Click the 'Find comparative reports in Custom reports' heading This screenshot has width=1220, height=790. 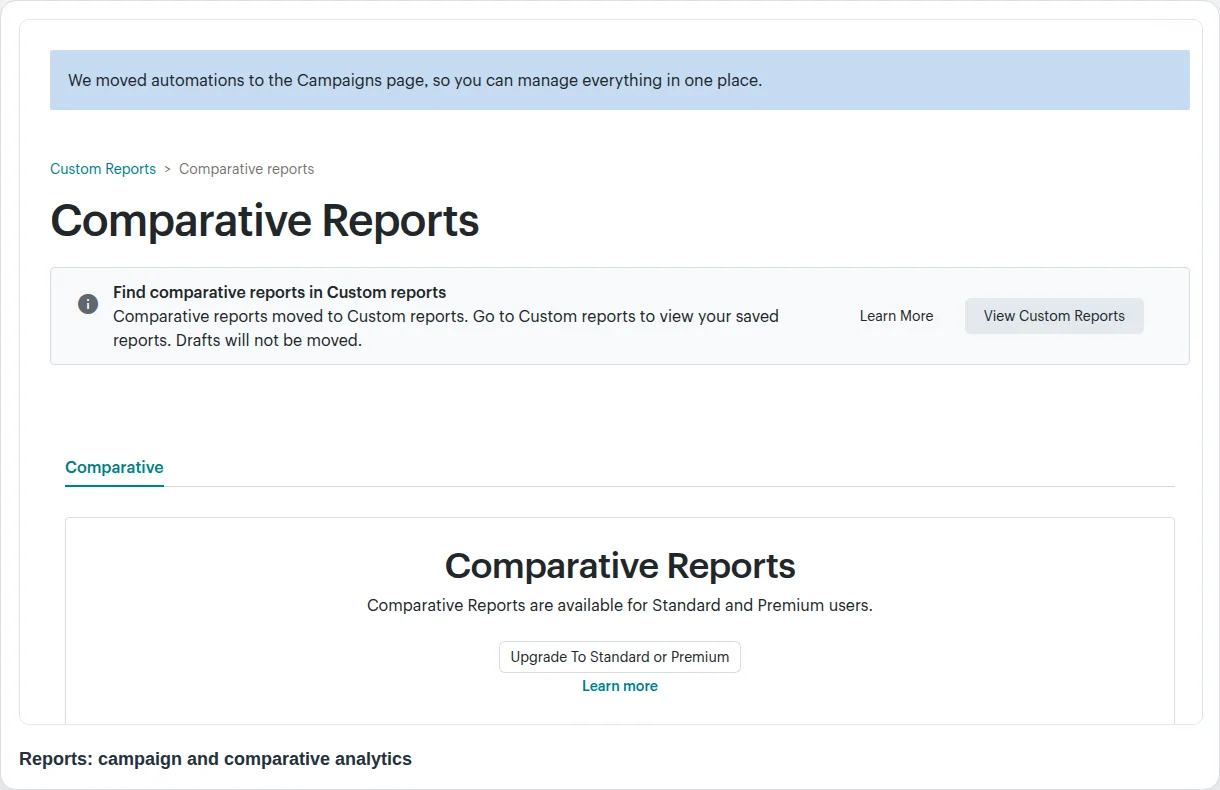(279, 292)
